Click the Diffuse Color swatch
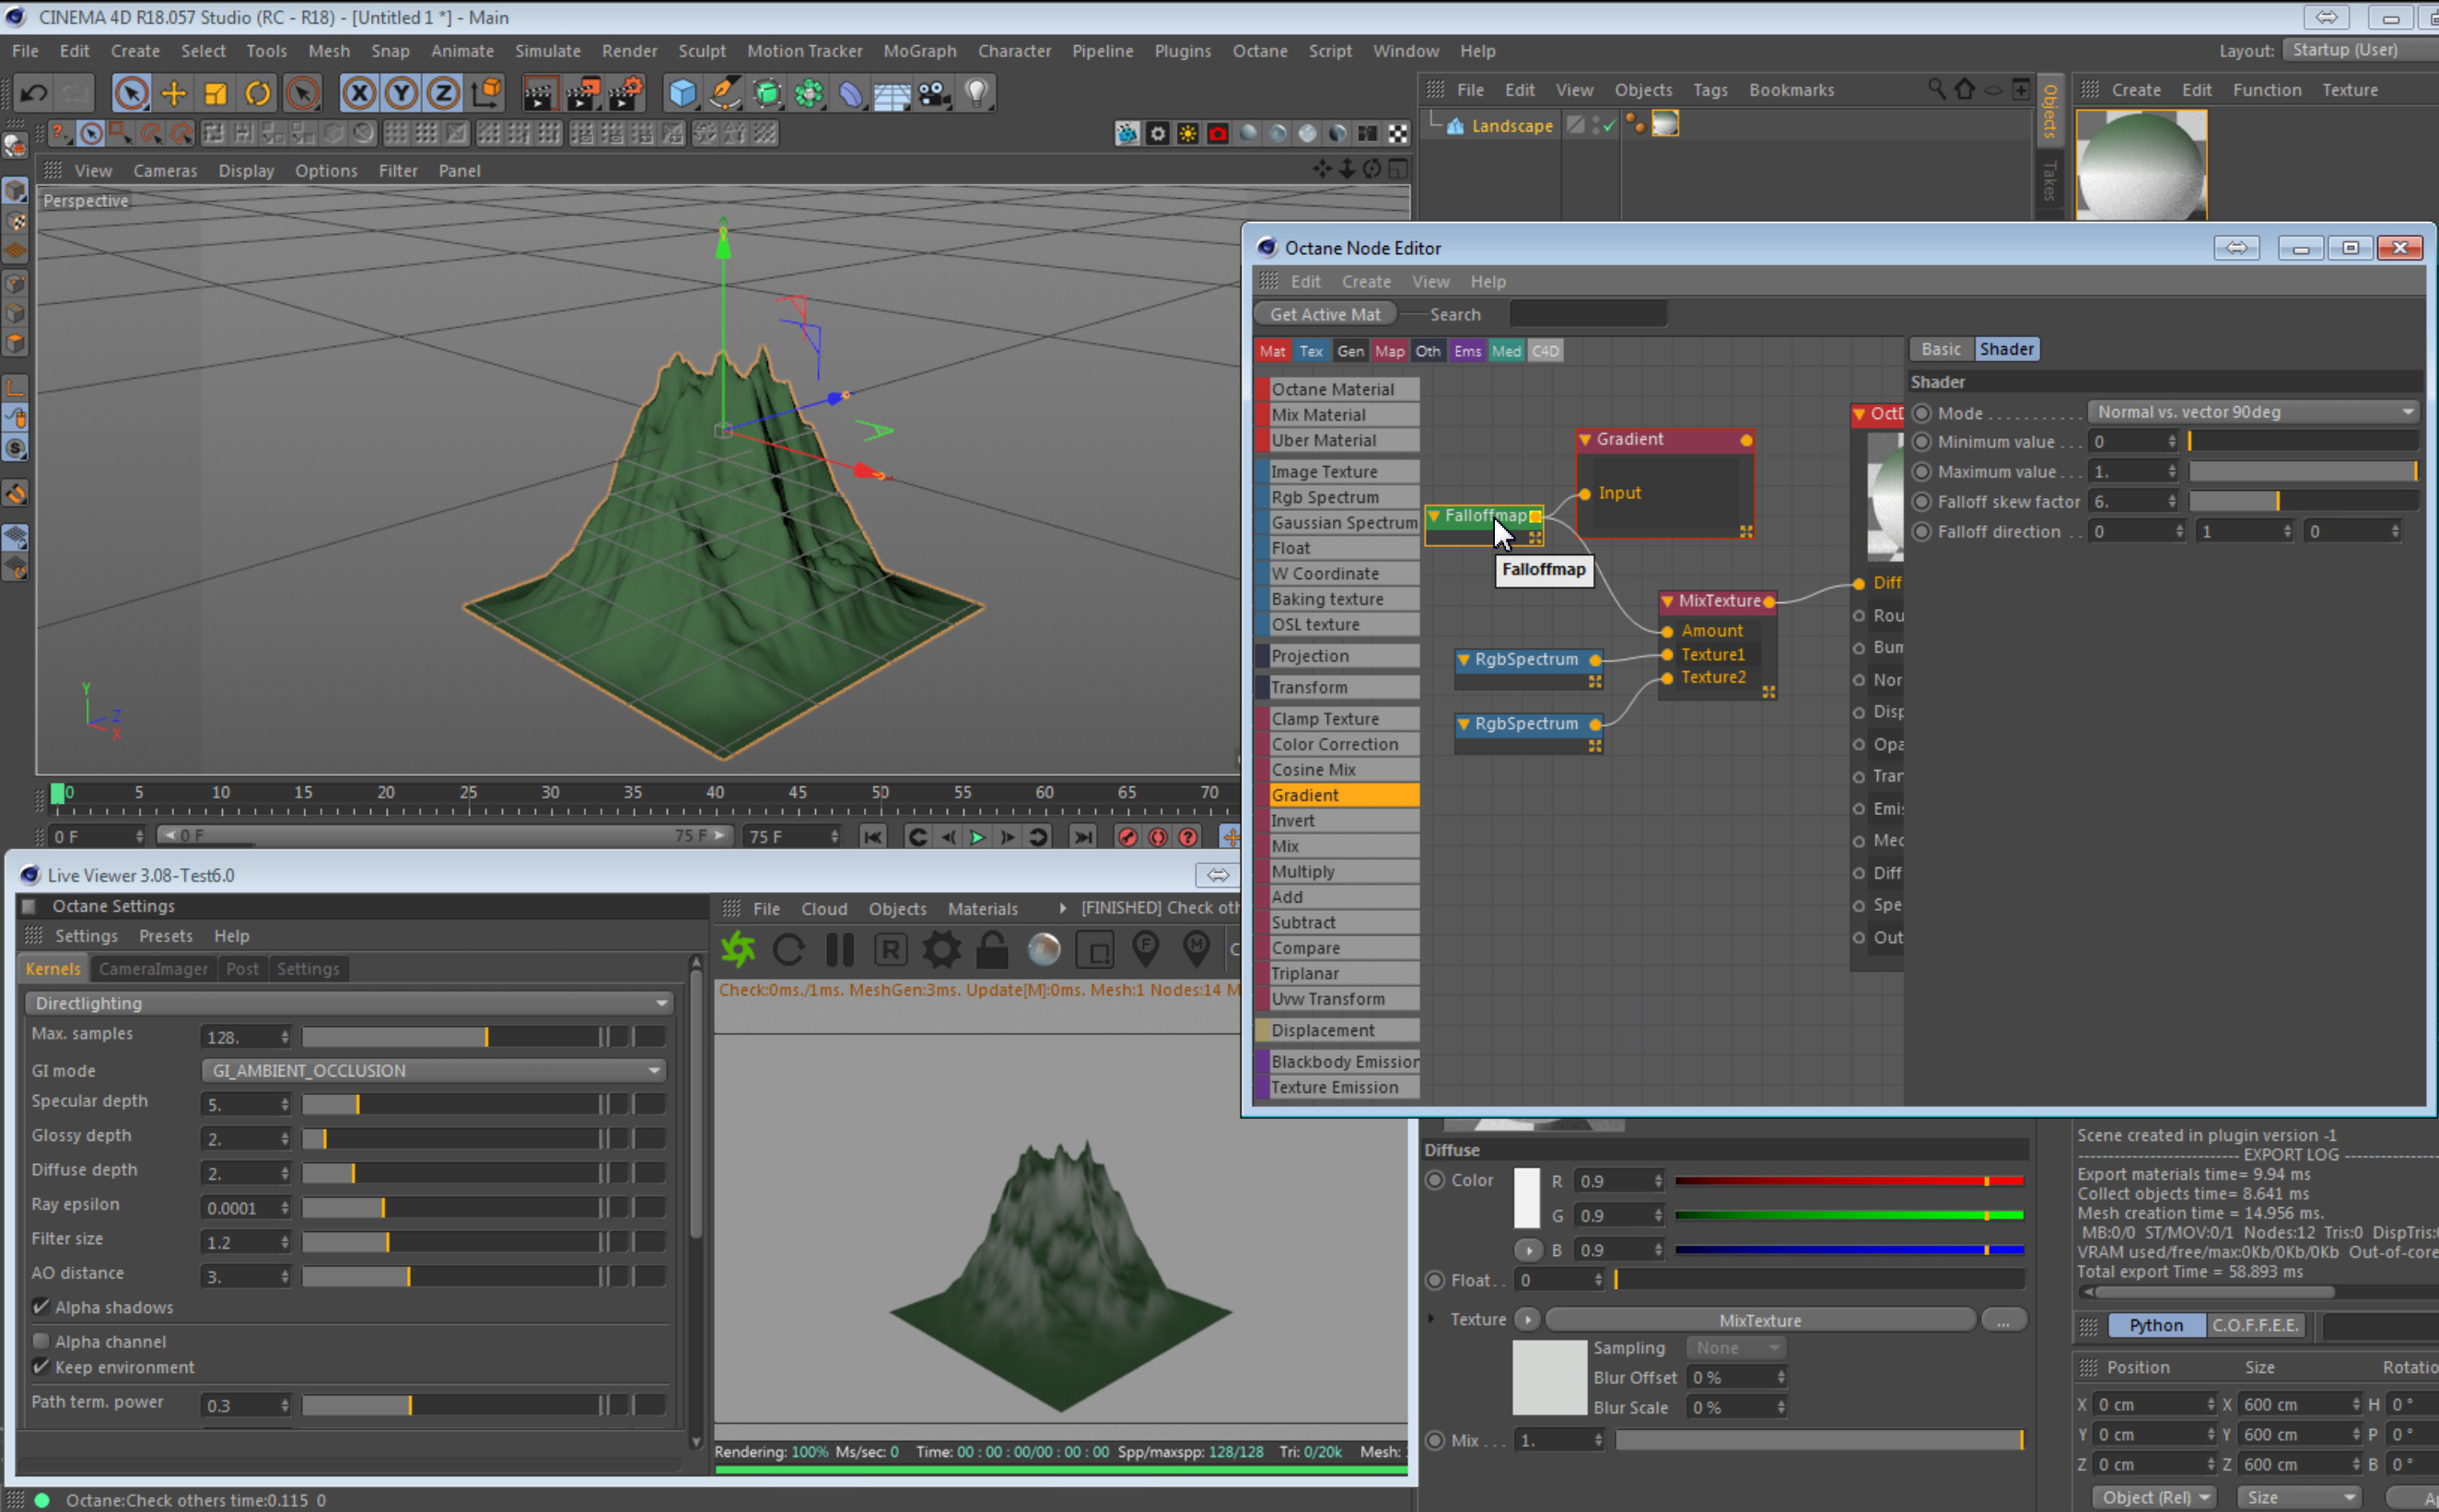 coord(1526,1197)
